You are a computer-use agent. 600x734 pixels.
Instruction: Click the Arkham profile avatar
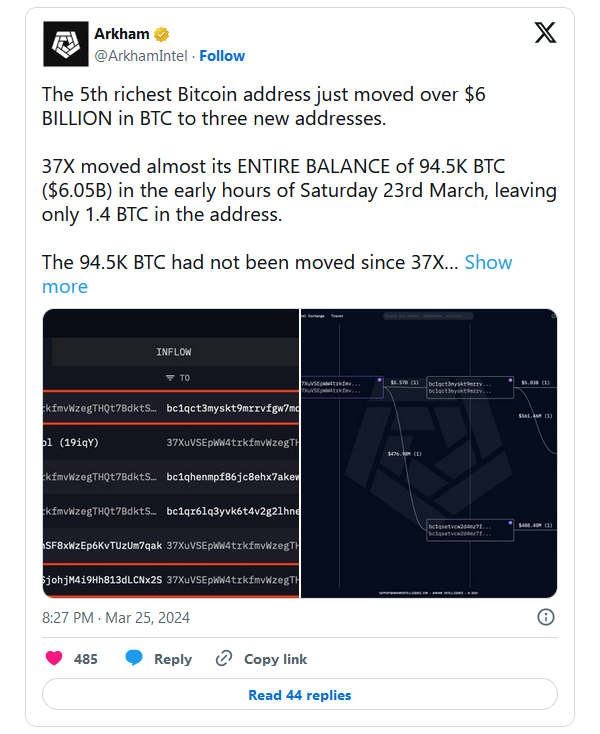click(63, 44)
